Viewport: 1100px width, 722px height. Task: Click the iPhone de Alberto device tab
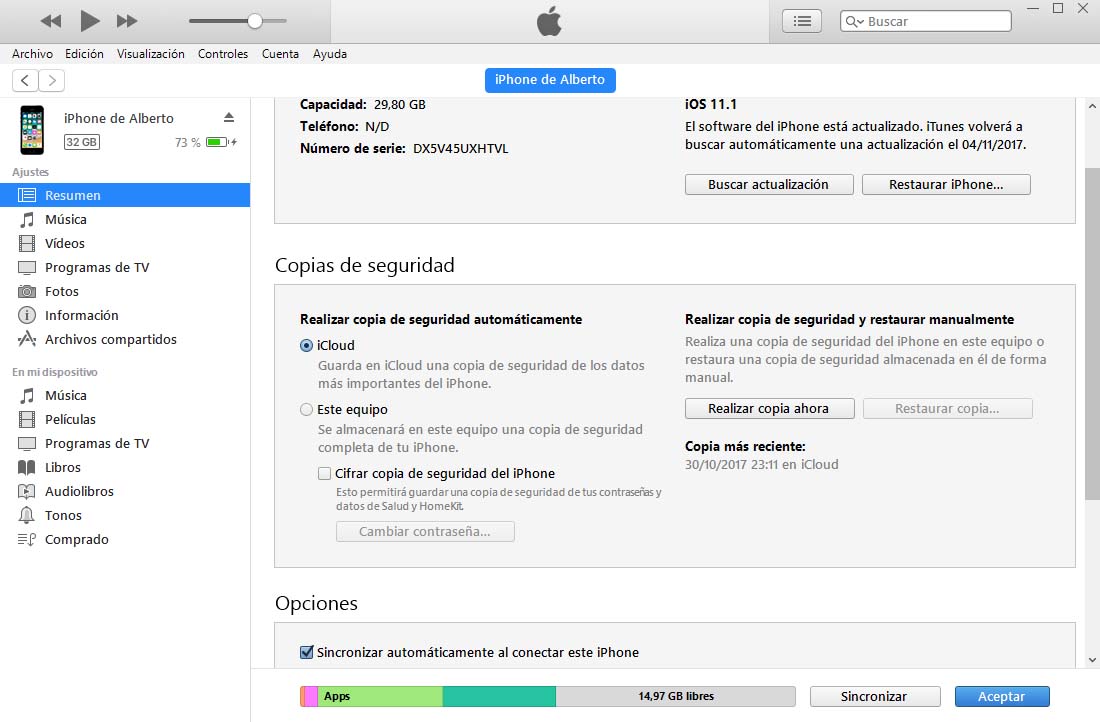coord(550,80)
